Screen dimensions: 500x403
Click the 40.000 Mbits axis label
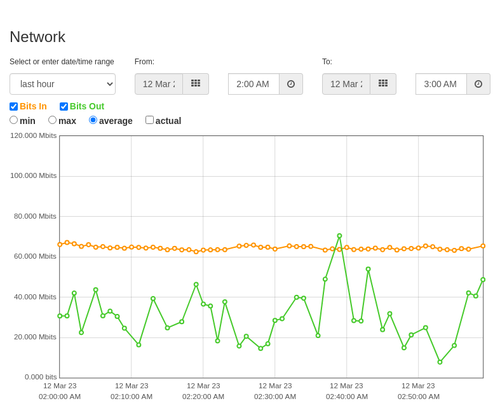(x=35, y=297)
